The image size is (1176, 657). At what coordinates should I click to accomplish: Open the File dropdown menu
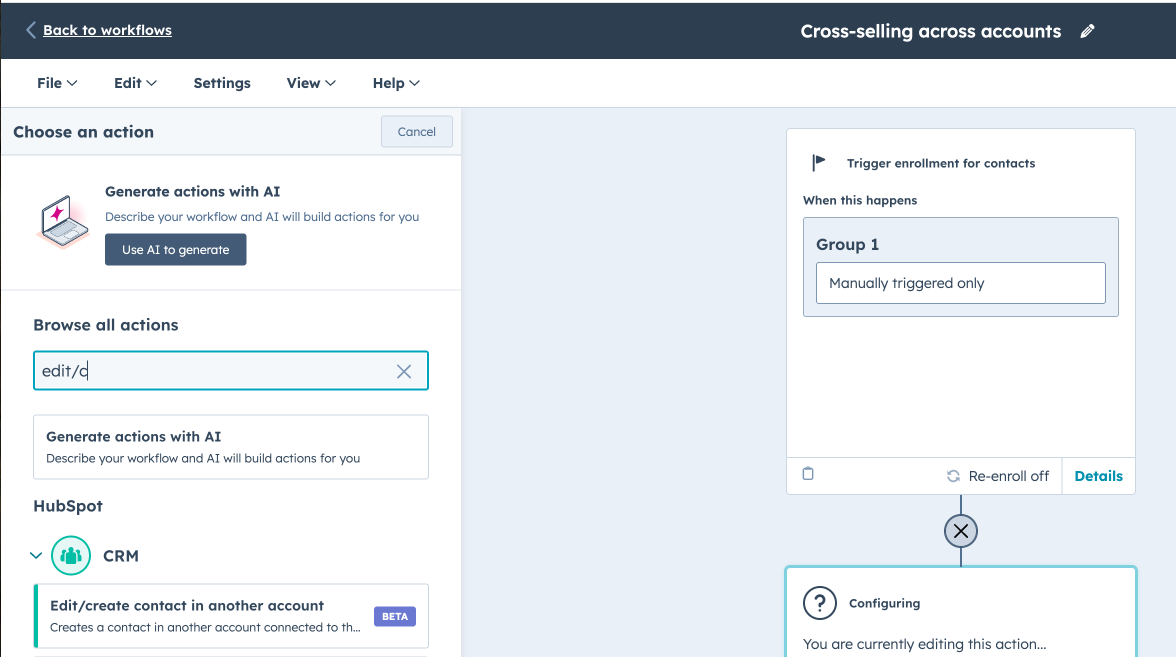click(x=57, y=83)
